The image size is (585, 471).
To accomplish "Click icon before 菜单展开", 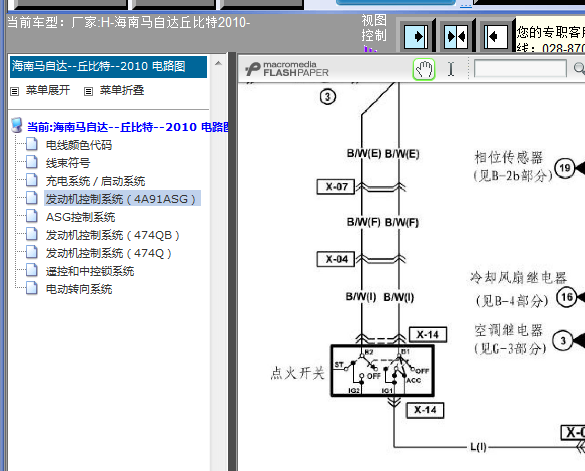I will click(x=14, y=91).
